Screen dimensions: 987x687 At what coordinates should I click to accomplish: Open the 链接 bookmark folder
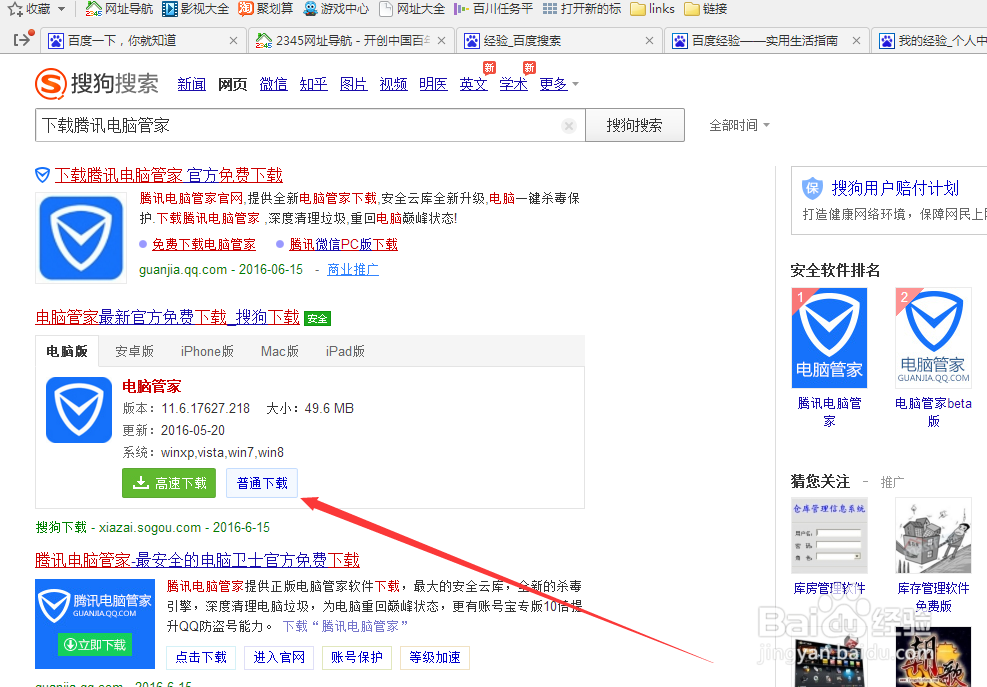pos(705,9)
